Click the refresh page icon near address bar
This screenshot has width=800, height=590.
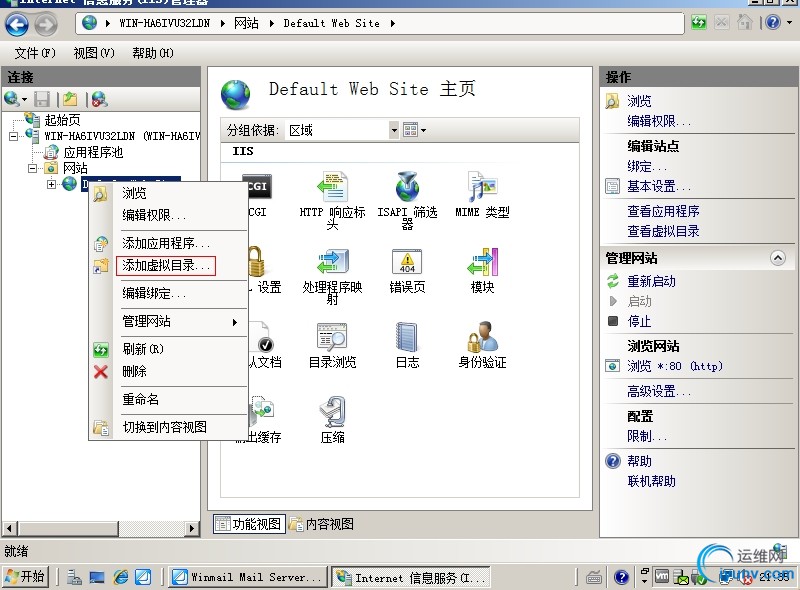point(698,22)
